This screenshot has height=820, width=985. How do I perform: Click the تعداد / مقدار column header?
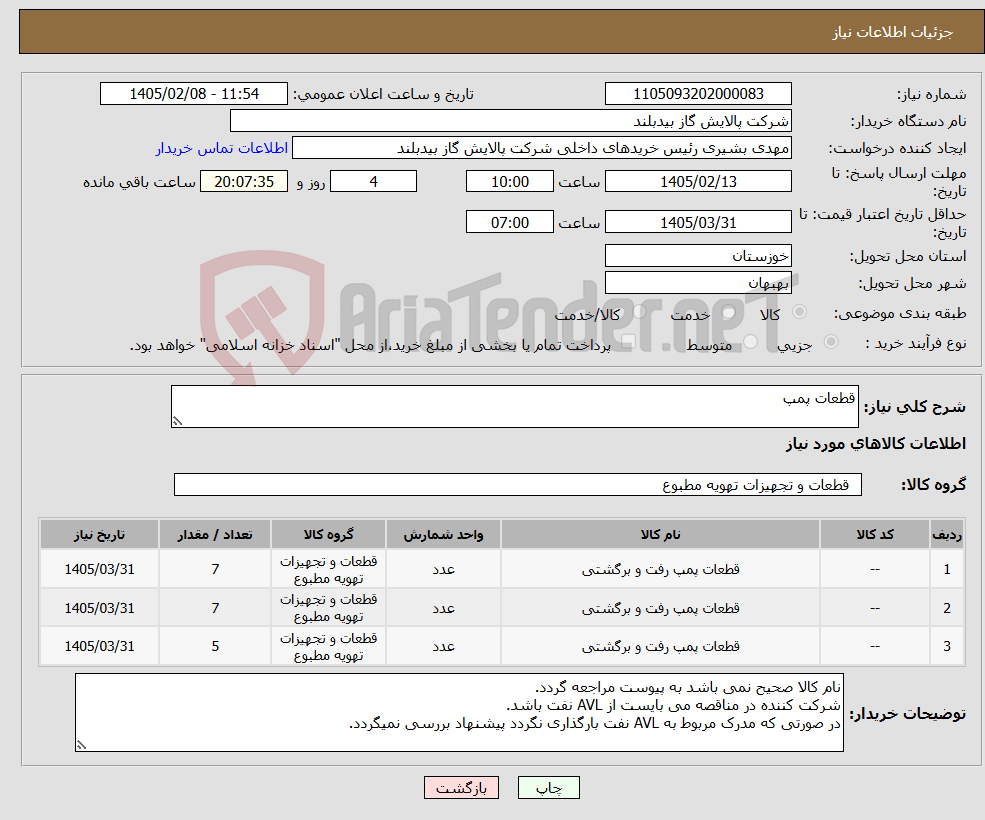[215, 534]
